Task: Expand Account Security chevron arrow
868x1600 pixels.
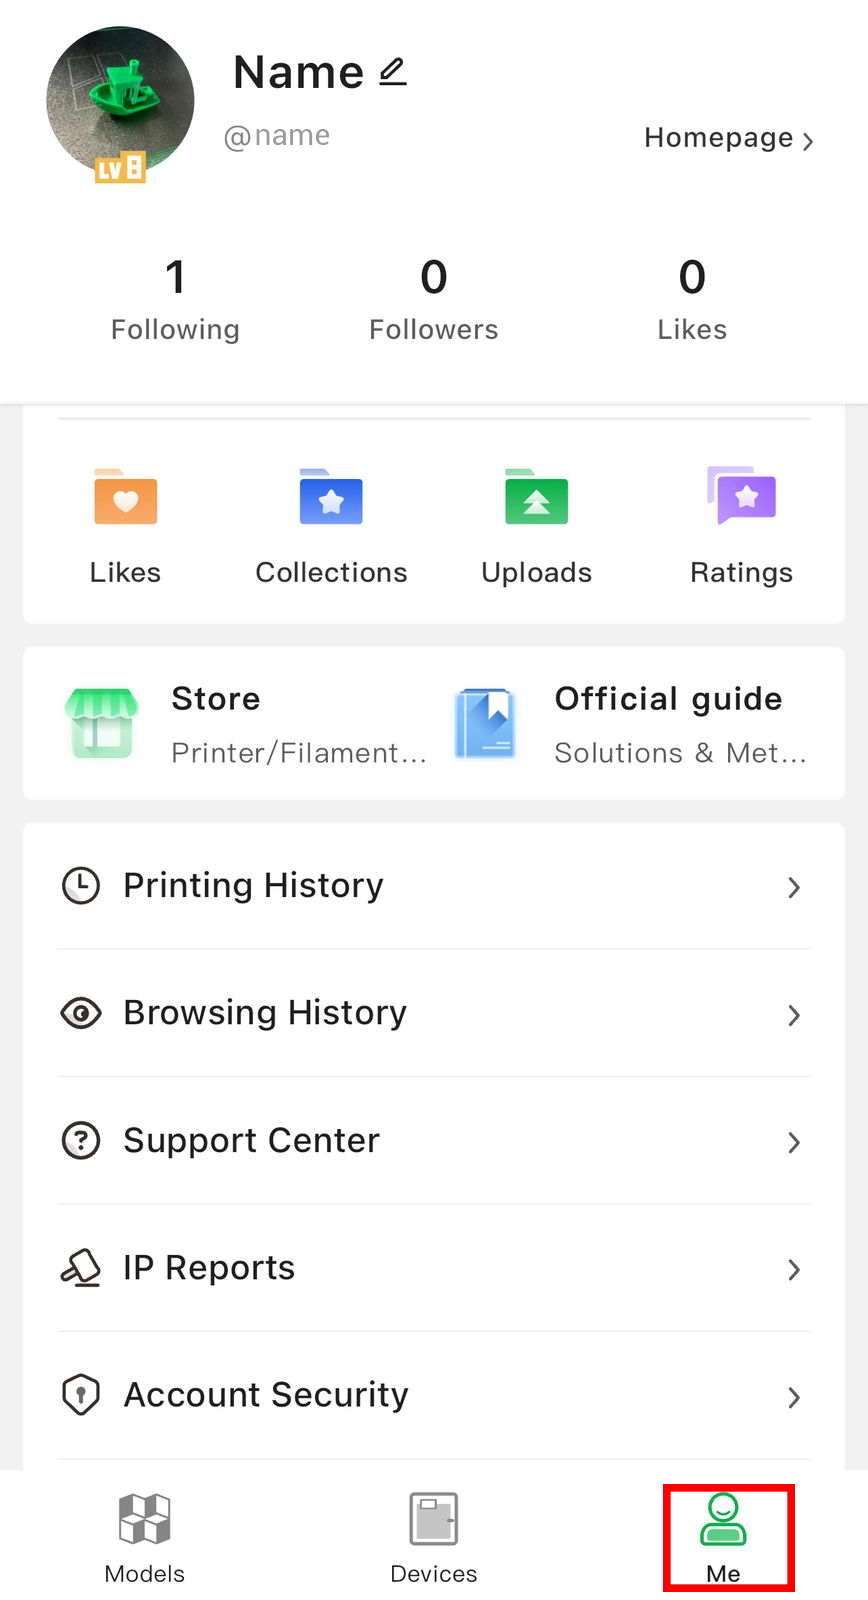Action: [x=794, y=1397]
